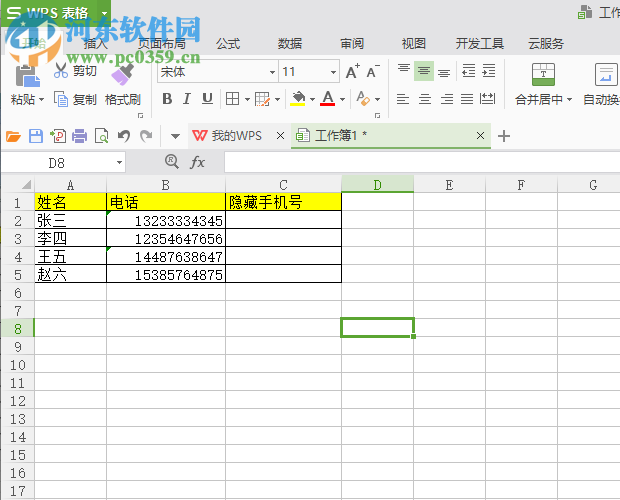Apply red font color A
Screen dimensions: 620x500
pos(328,98)
